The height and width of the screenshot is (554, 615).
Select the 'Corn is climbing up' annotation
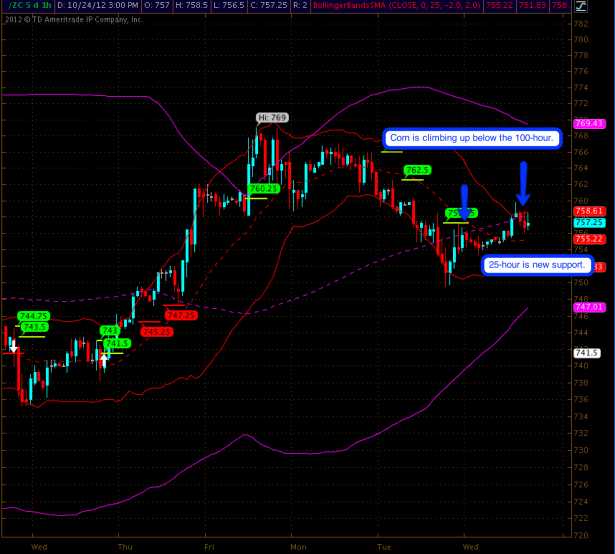click(x=471, y=138)
